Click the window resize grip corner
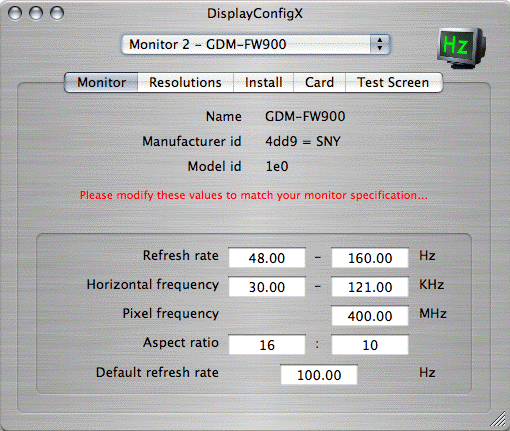Screen dimensions: 510x431 (x=498, y=419)
